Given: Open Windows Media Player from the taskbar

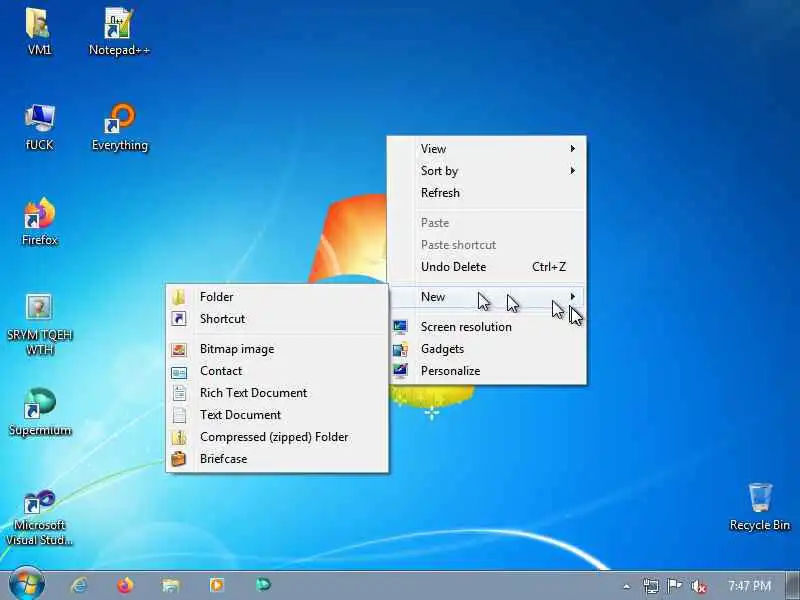Looking at the screenshot, I should (217, 585).
